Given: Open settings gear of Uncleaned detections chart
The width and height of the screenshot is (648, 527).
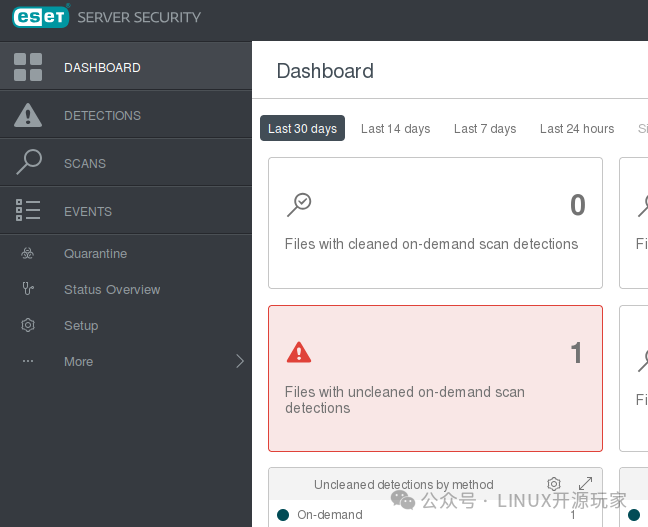Looking at the screenshot, I should click(x=554, y=484).
